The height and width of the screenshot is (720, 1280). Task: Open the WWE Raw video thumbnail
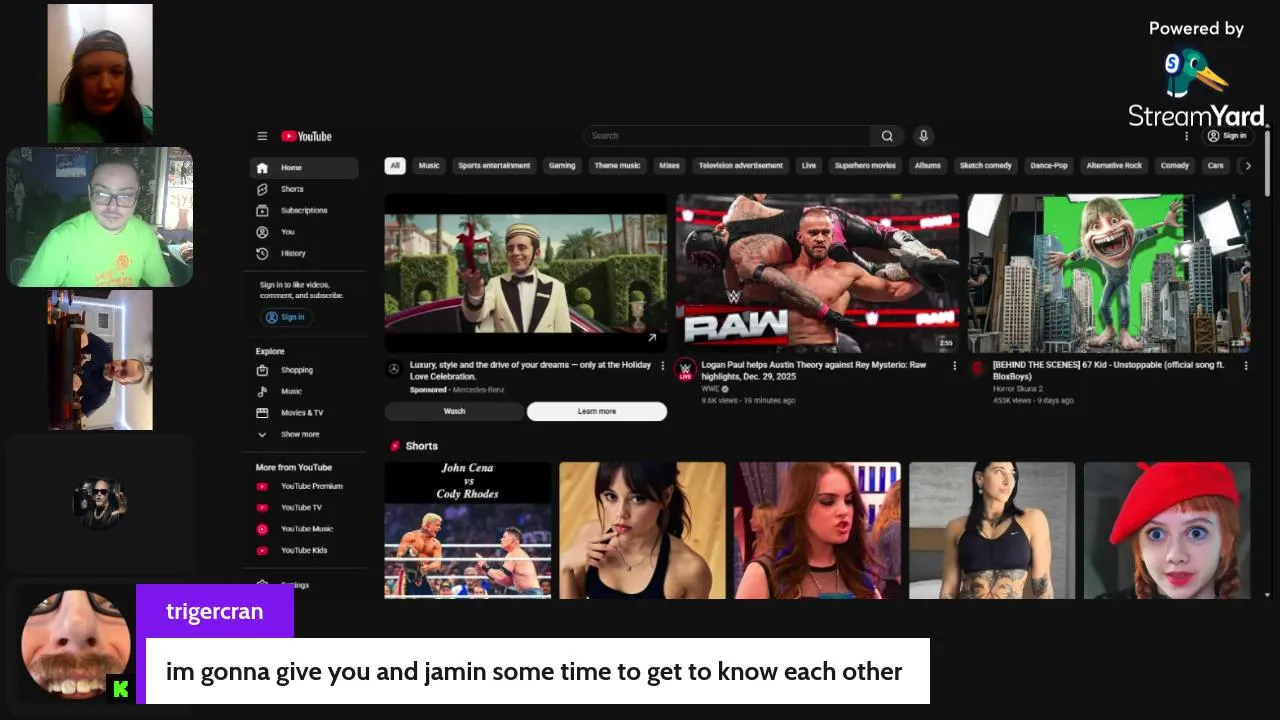pyautogui.click(x=817, y=273)
